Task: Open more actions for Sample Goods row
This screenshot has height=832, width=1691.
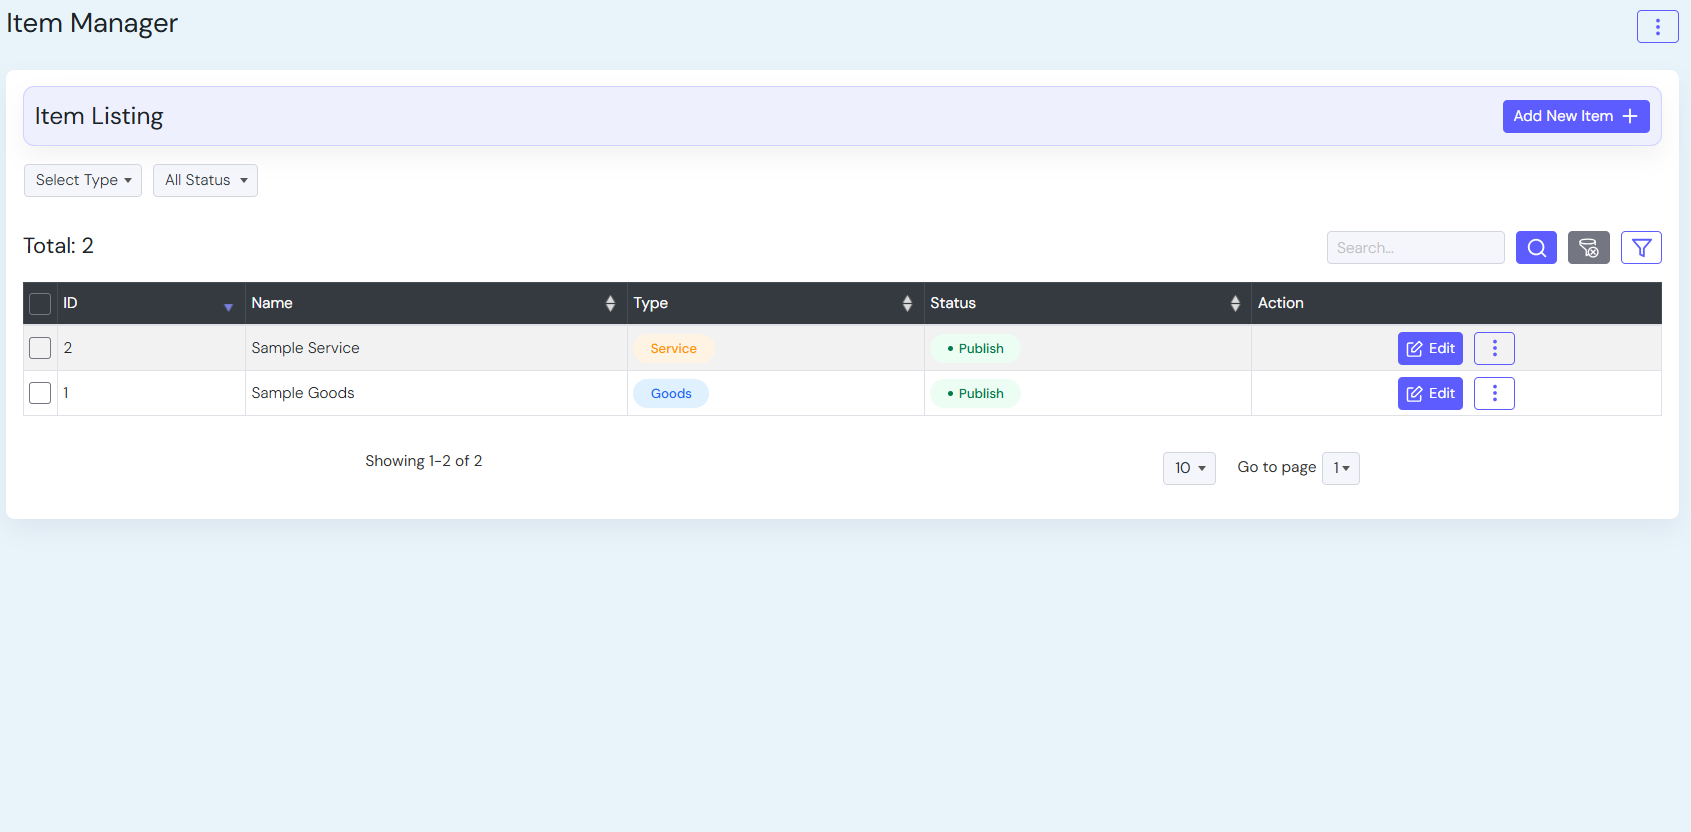Action: [x=1494, y=393]
